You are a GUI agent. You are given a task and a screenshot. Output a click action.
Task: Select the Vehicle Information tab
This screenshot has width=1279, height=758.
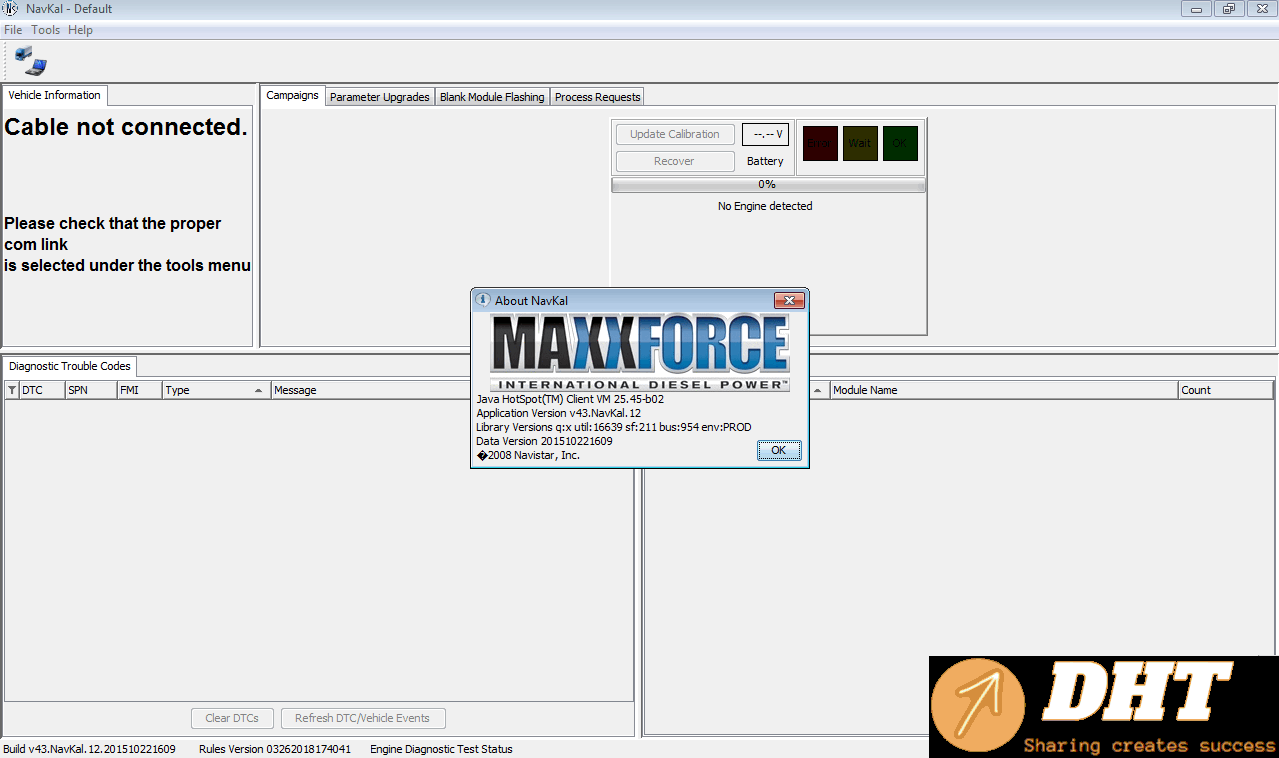(55, 95)
